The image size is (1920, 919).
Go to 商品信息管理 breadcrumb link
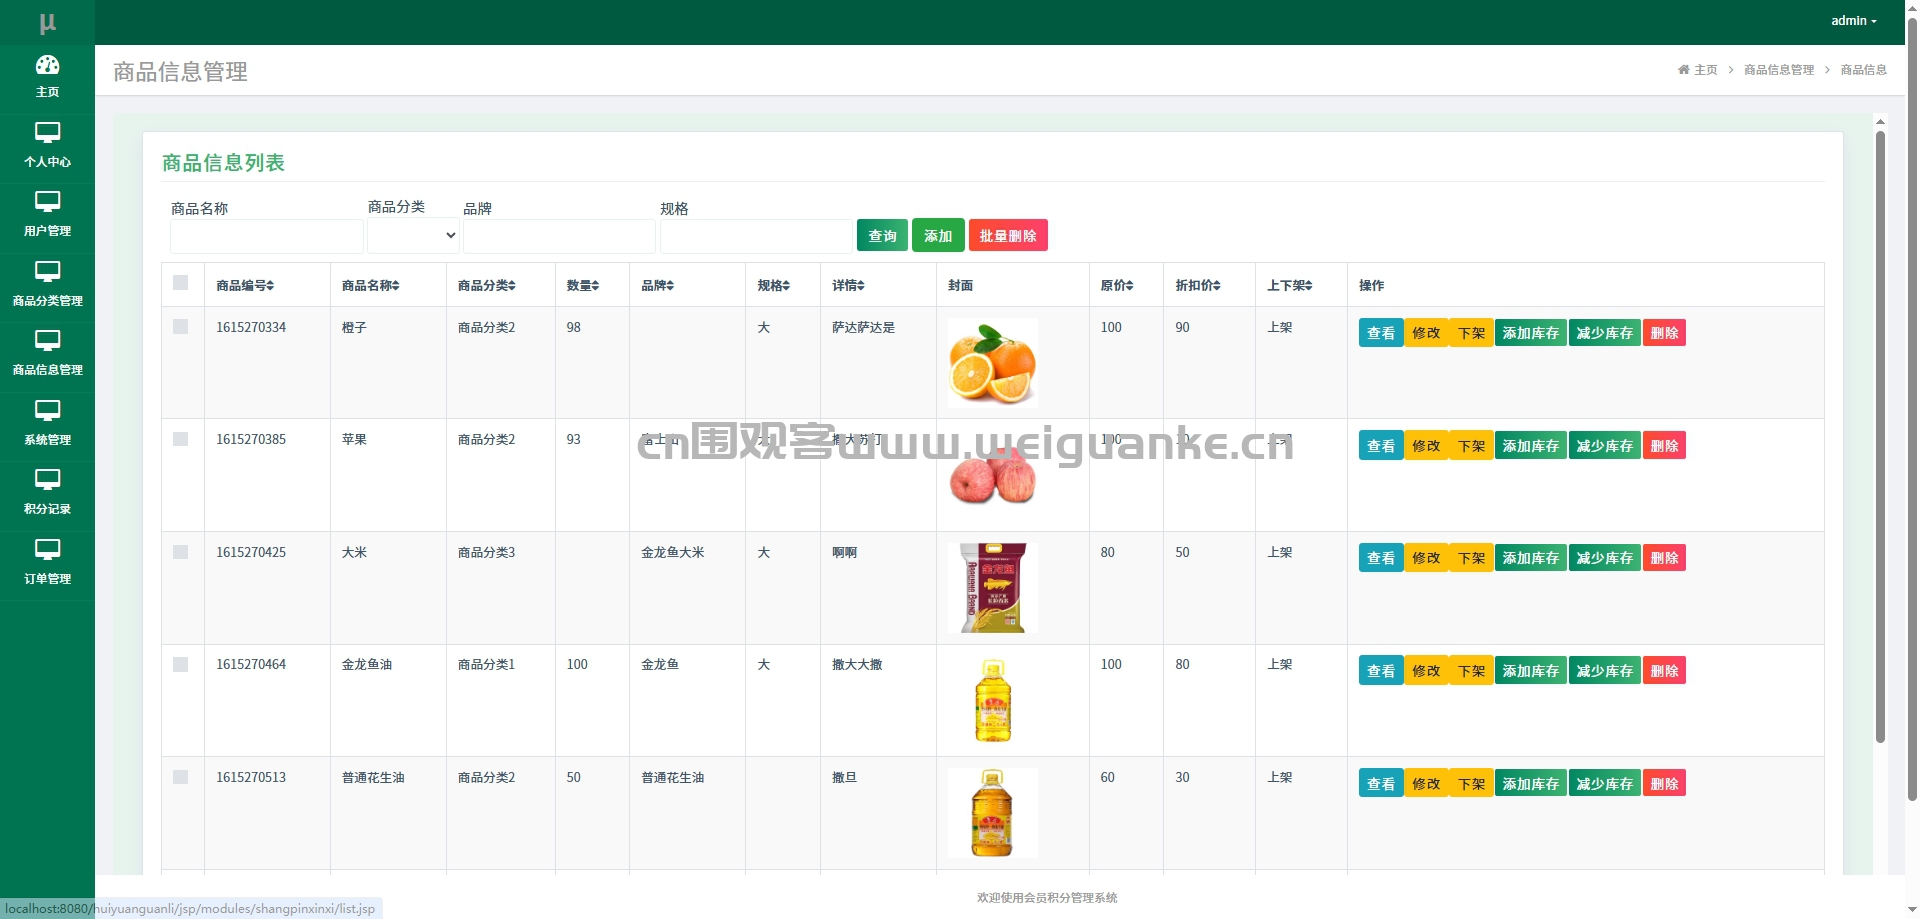point(1779,70)
